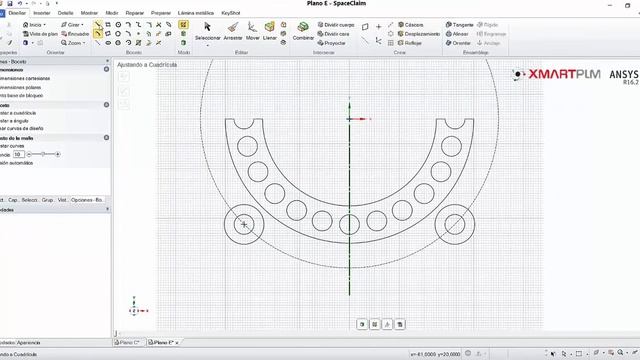
Task: Open the Diseñar ribbon tab
Action: point(17,13)
